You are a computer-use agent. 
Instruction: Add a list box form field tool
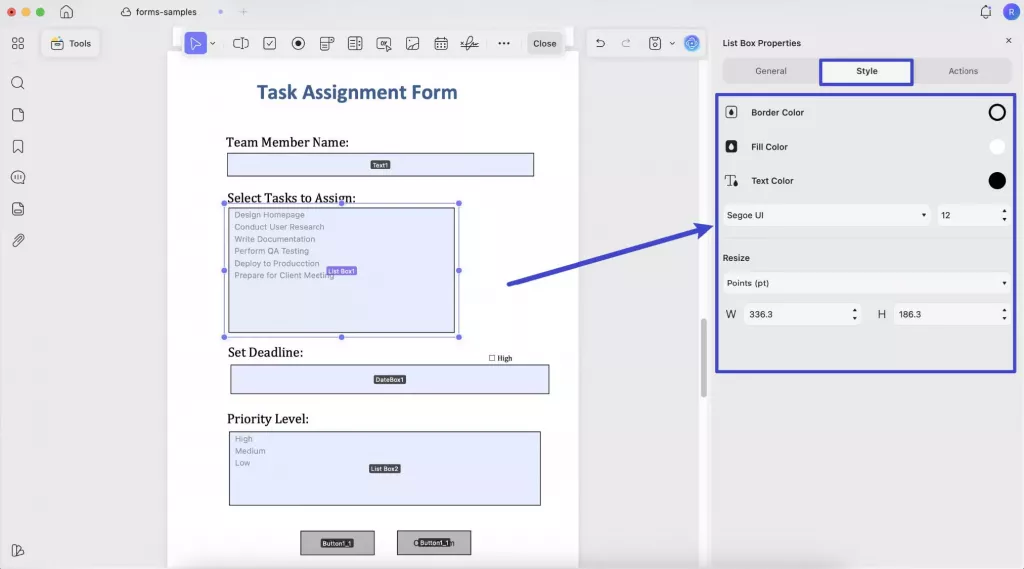355,43
